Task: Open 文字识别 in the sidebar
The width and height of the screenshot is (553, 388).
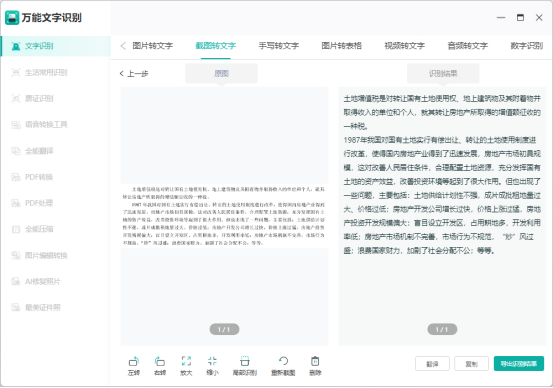Action: point(56,46)
